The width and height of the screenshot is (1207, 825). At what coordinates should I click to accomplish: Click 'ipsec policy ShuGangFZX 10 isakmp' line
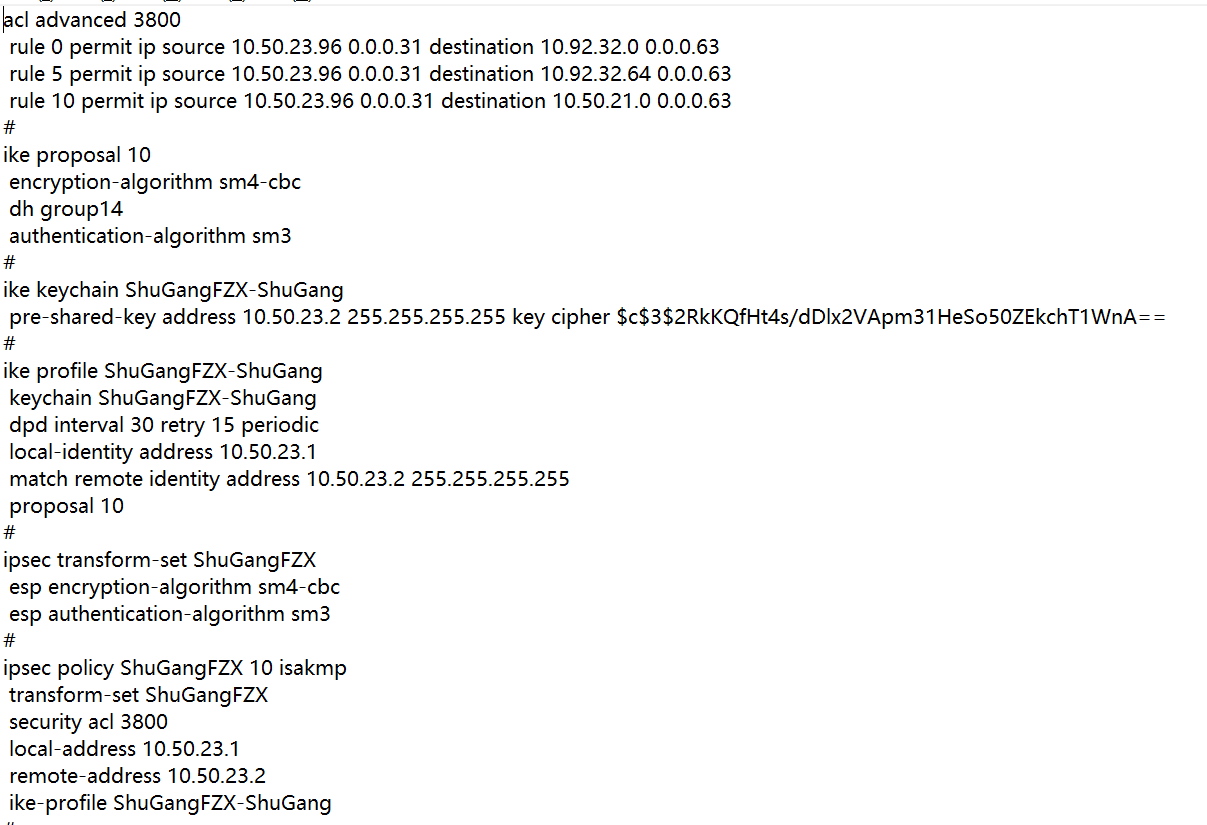pyautogui.click(x=175, y=668)
